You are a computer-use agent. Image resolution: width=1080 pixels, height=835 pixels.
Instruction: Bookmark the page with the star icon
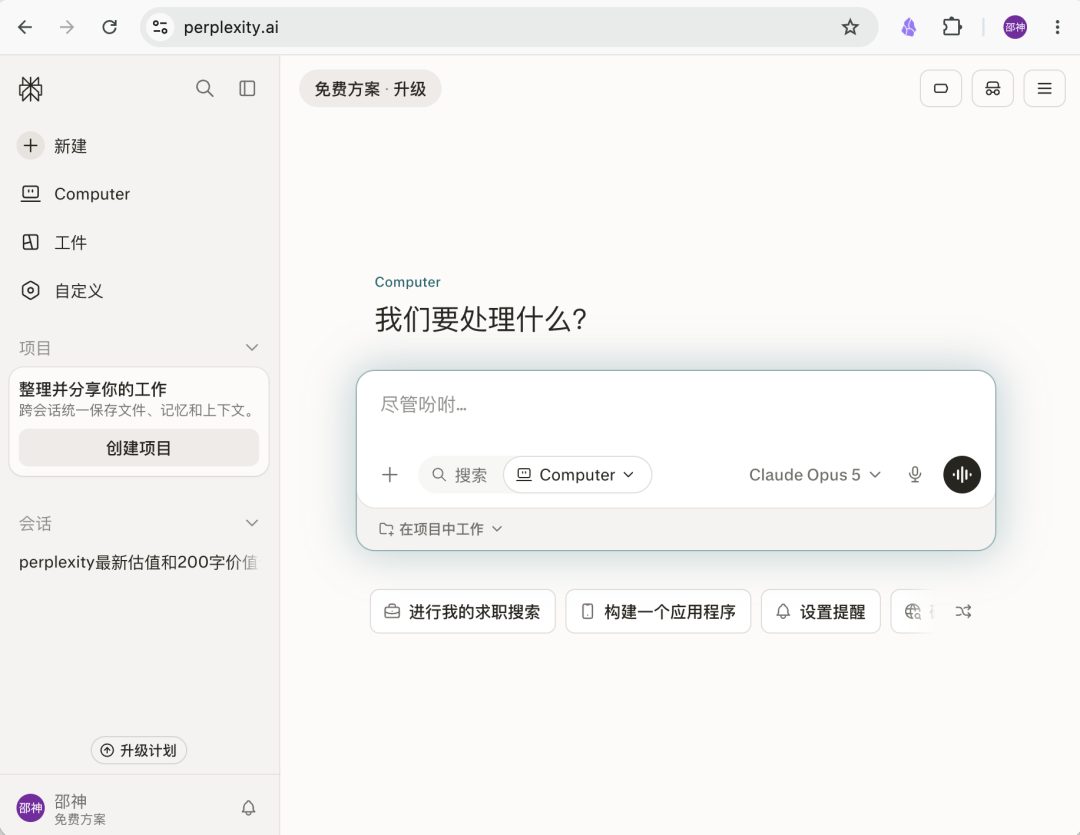pyautogui.click(x=850, y=27)
